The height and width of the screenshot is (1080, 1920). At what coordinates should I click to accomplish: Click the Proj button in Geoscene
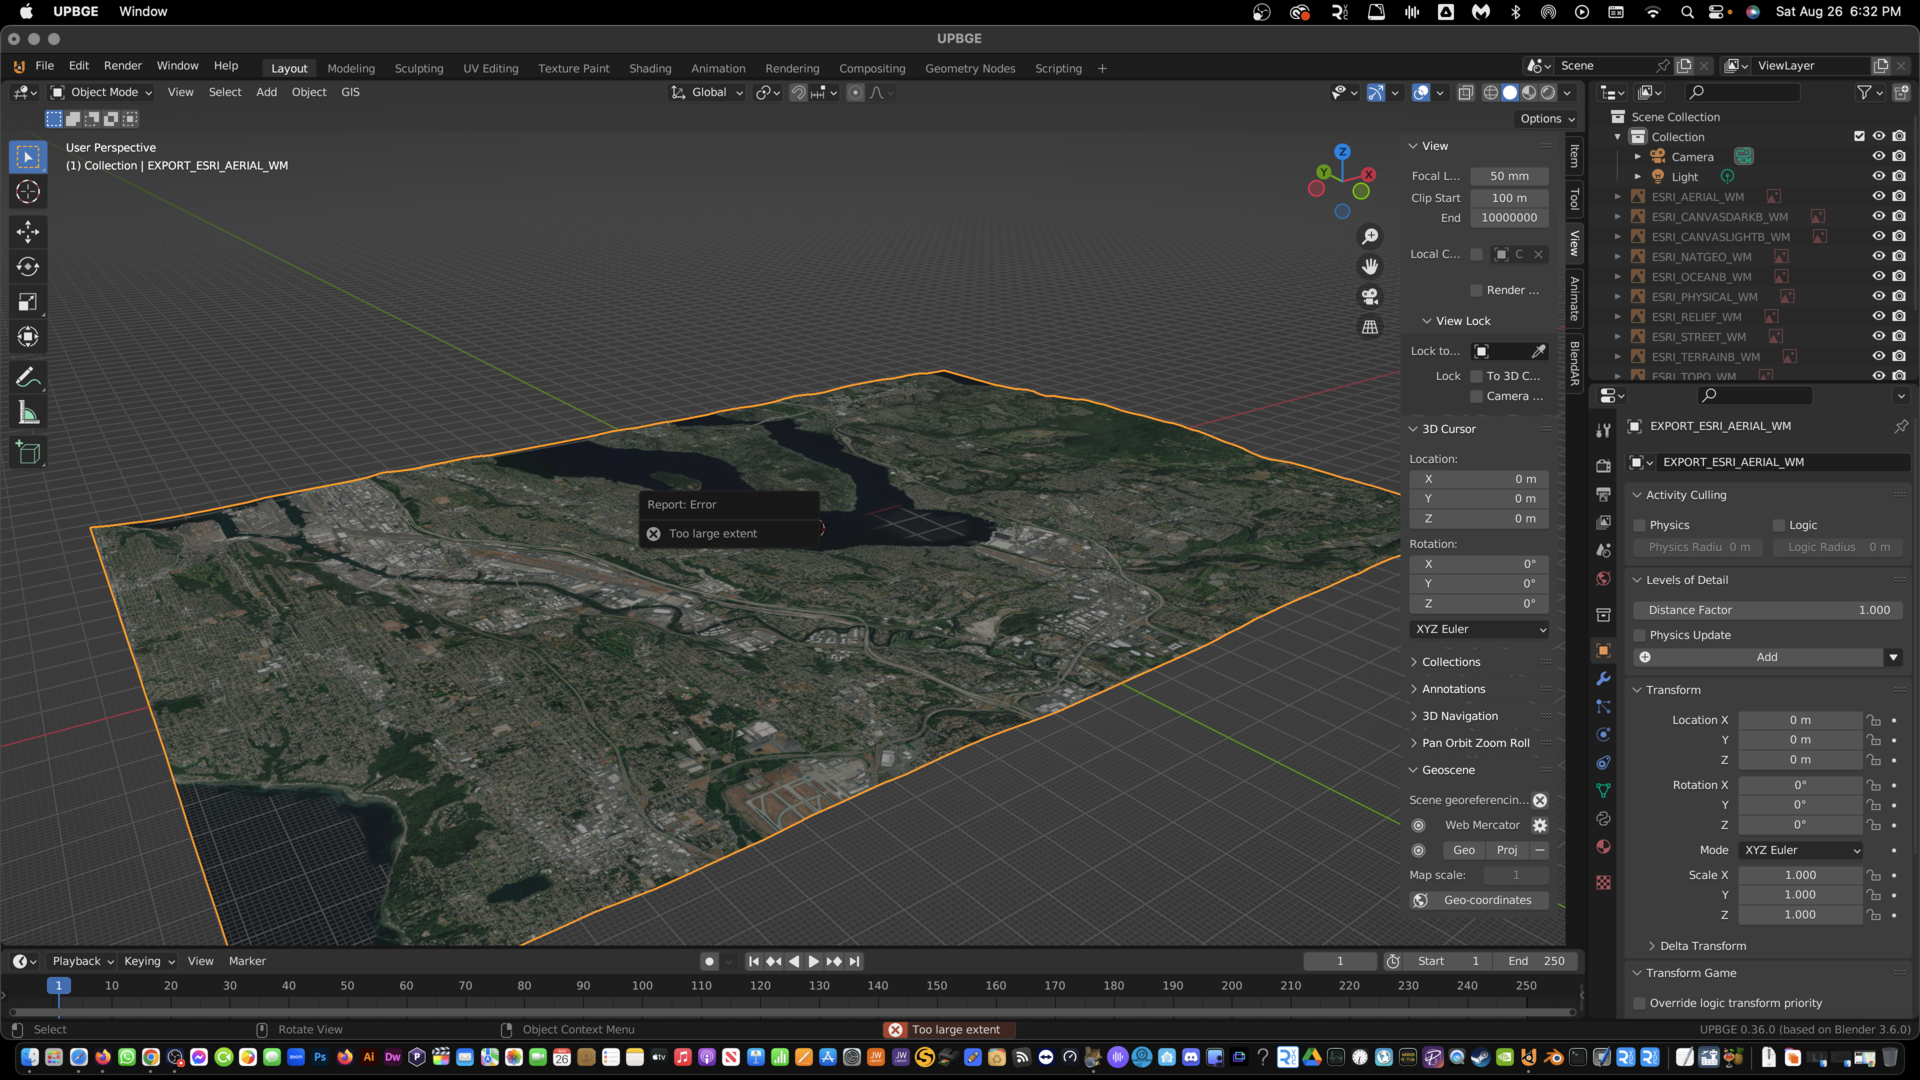coord(1507,850)
